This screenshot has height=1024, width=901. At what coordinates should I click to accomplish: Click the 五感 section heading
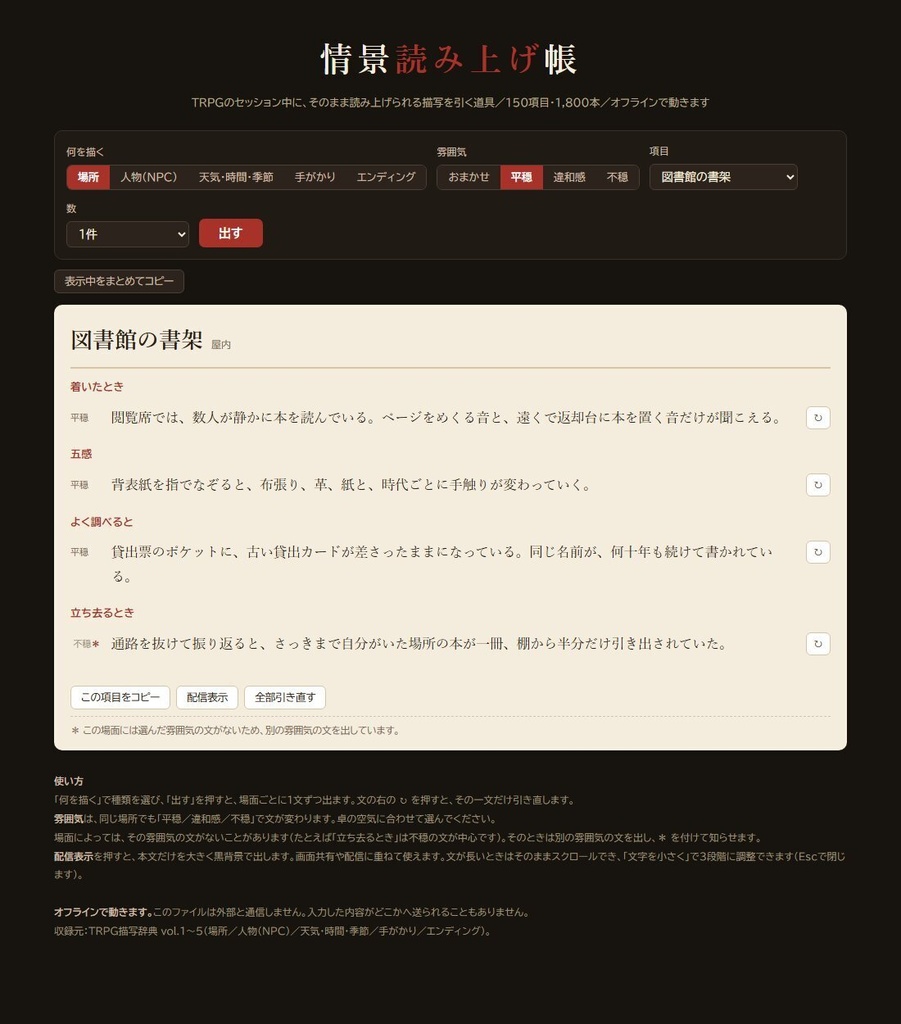coord(81,454)
